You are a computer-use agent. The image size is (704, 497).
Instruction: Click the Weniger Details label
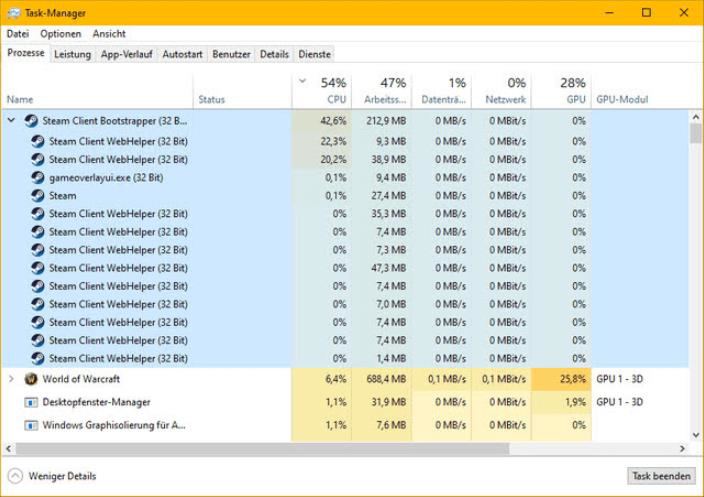point(62,476)
